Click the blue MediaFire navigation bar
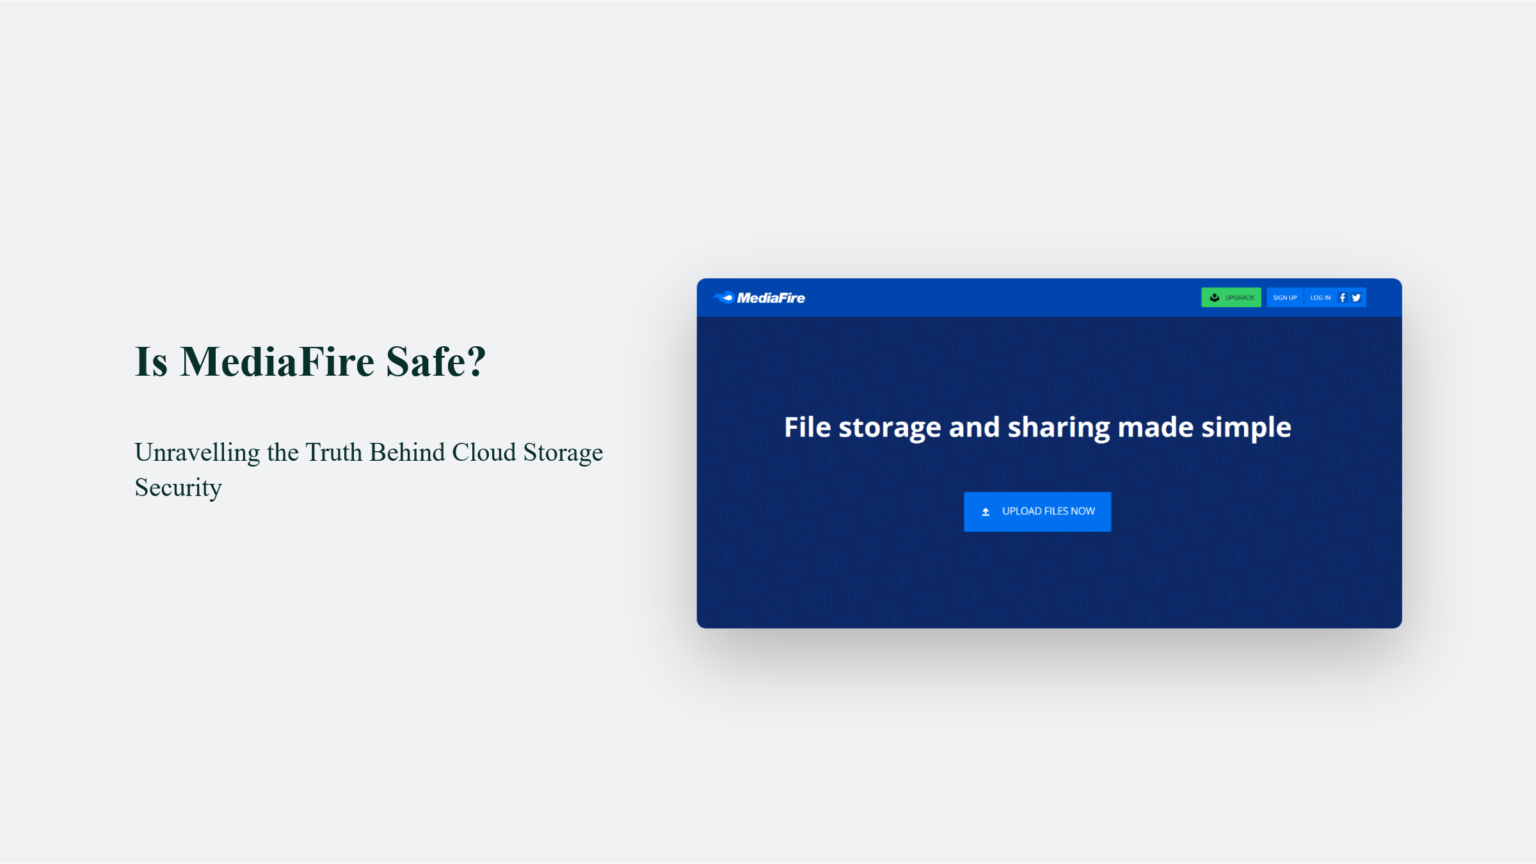Screen dimensions: 1536x864 pos(1000,297)
